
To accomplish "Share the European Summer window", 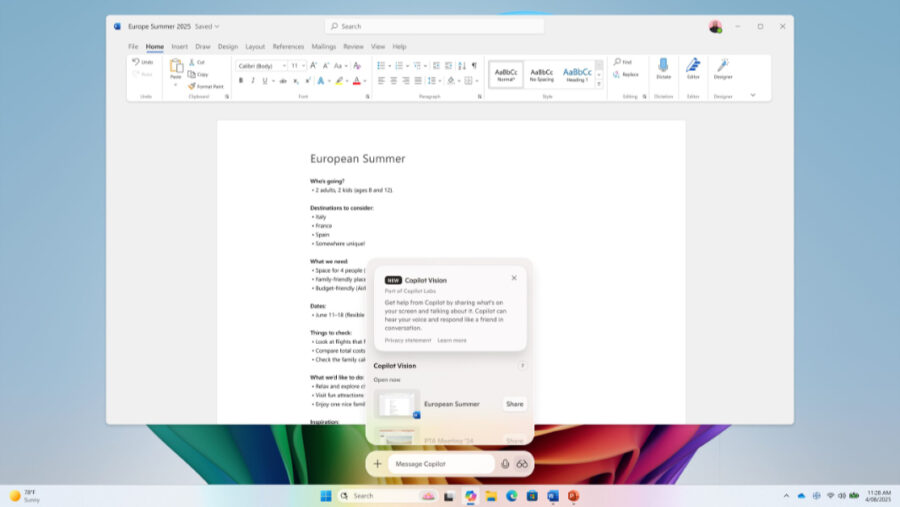I will click(514, 404).
